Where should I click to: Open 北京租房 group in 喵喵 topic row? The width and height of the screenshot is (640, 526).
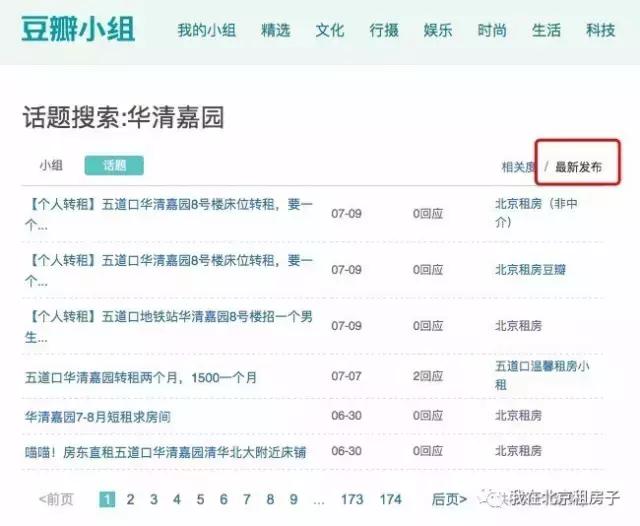pyautogui.click(x=518, y=451)
